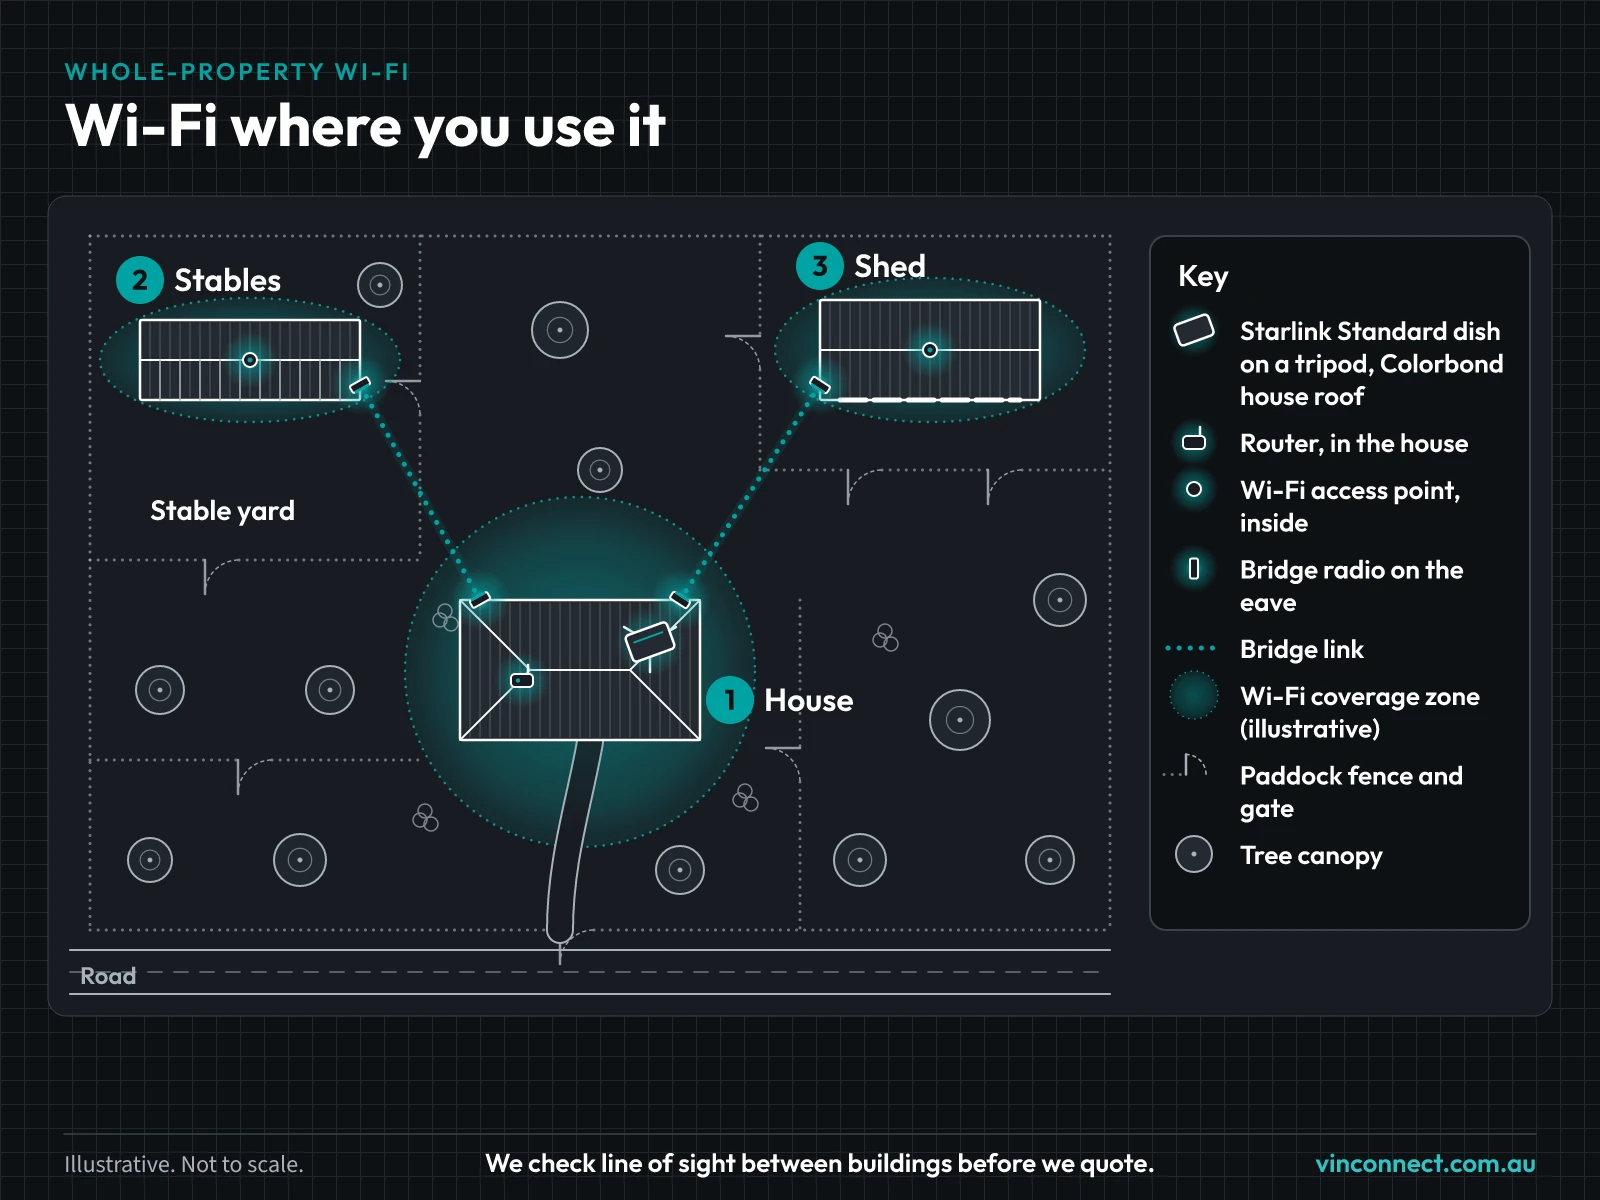Click the 'Wi-Fi coverage zone (illustrative)' key text
Screen dimensions: 1600x1200
pyautogui.click(x=1360, y=712)
